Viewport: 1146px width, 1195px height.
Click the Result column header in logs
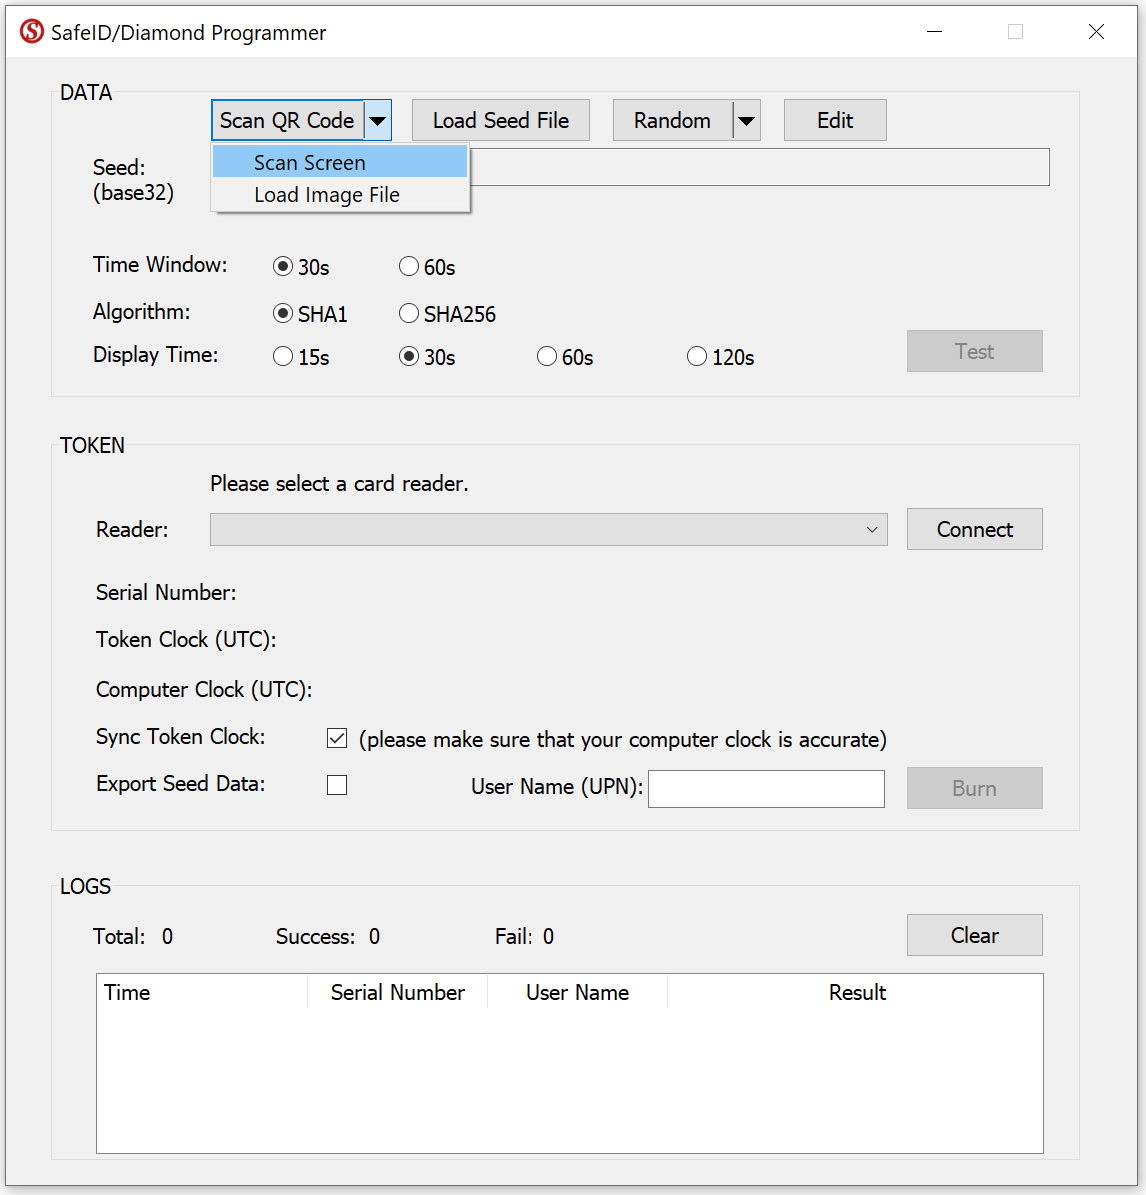click(856, 993)
